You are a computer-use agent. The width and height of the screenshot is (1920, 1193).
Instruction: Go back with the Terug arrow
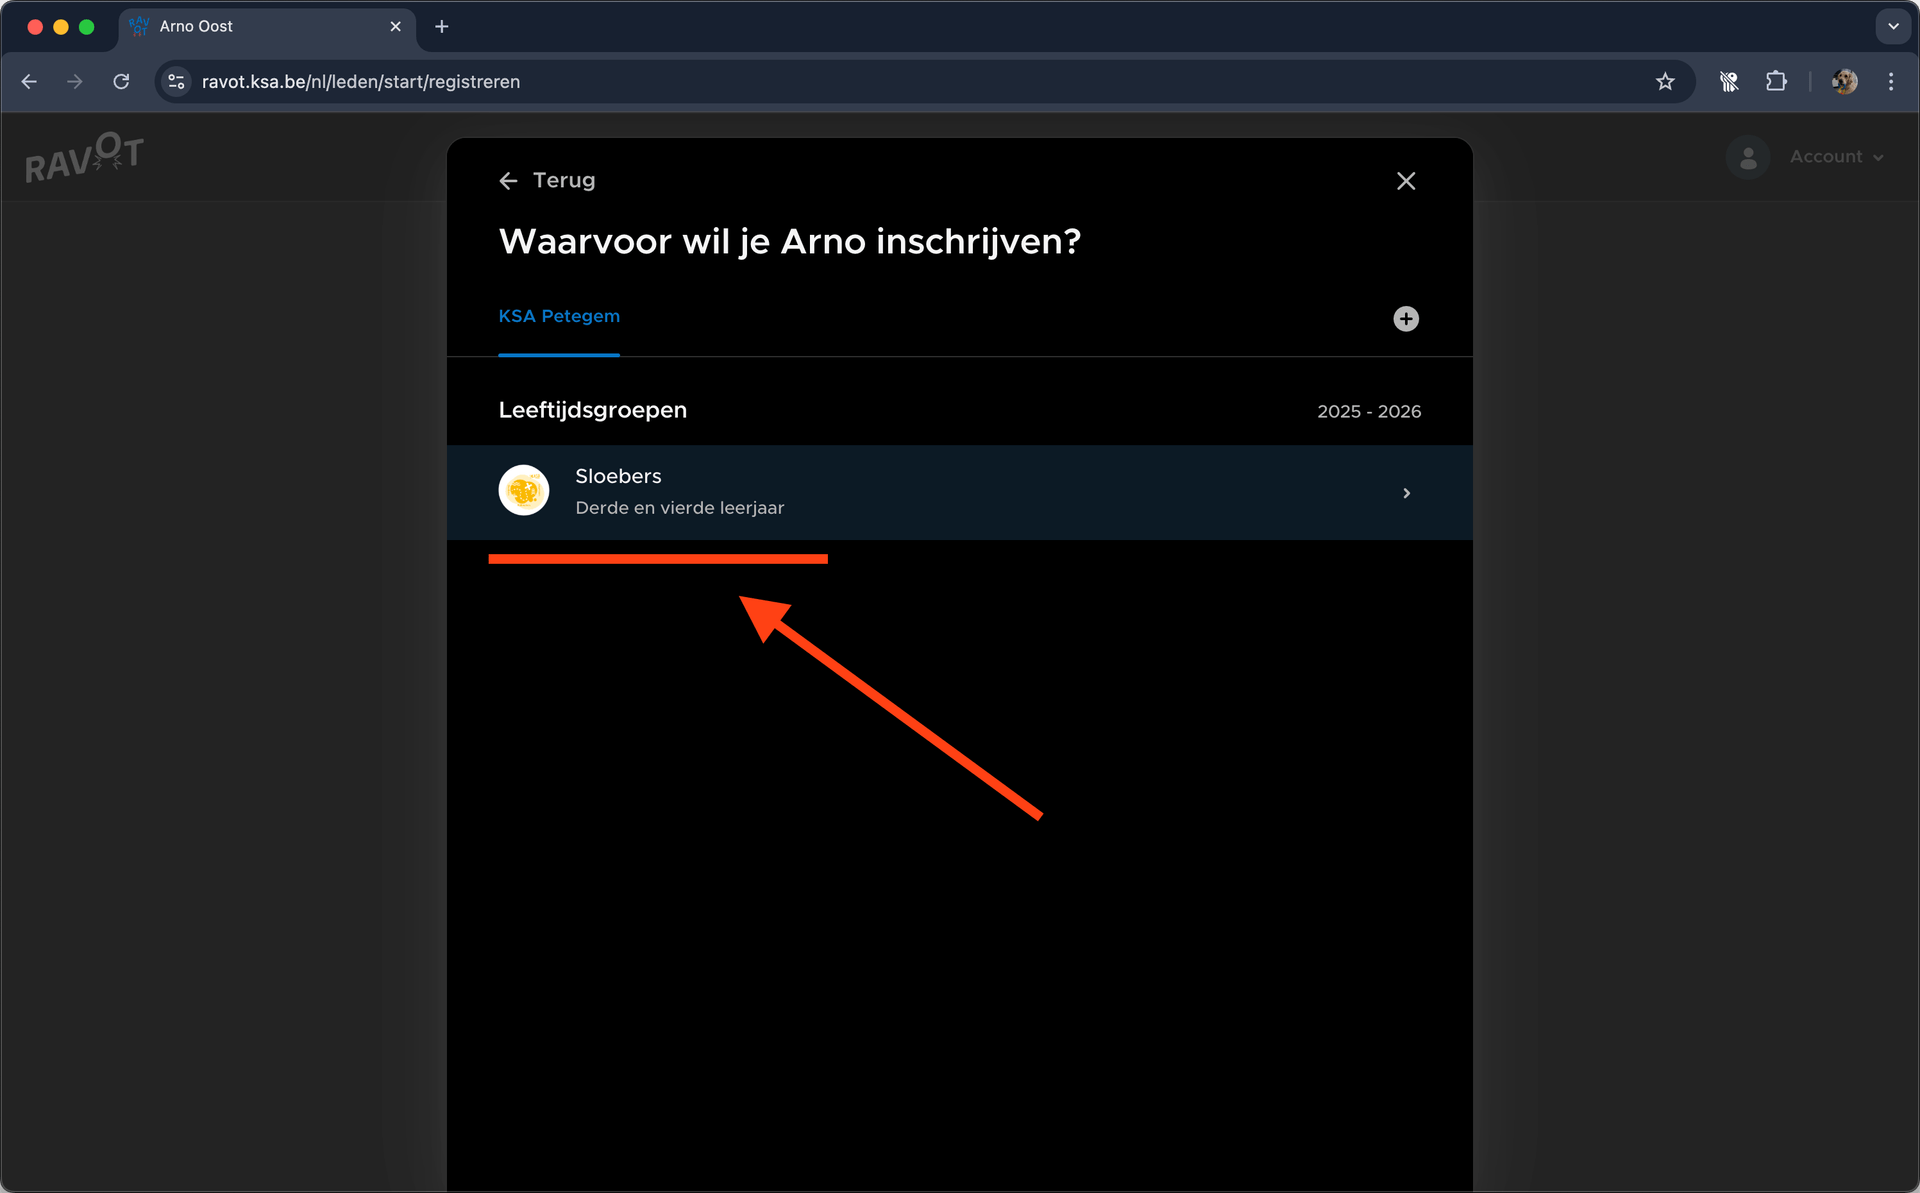click(x=508, y=181)
